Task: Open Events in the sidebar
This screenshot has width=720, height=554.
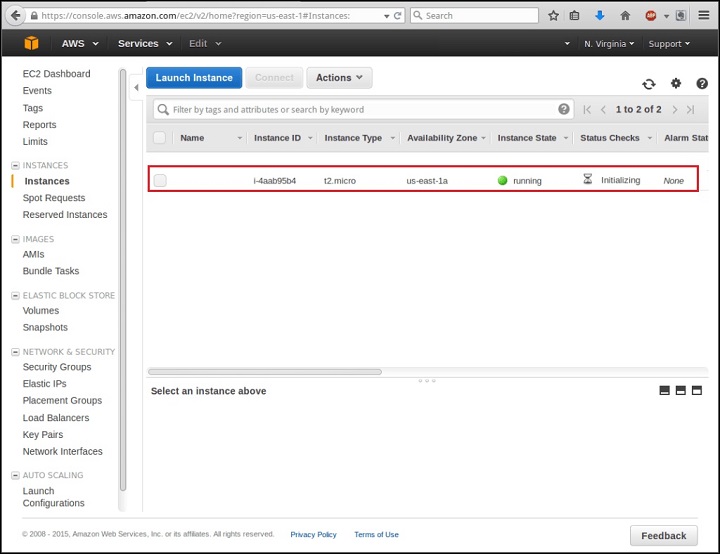Action: (x=37, y=90)
